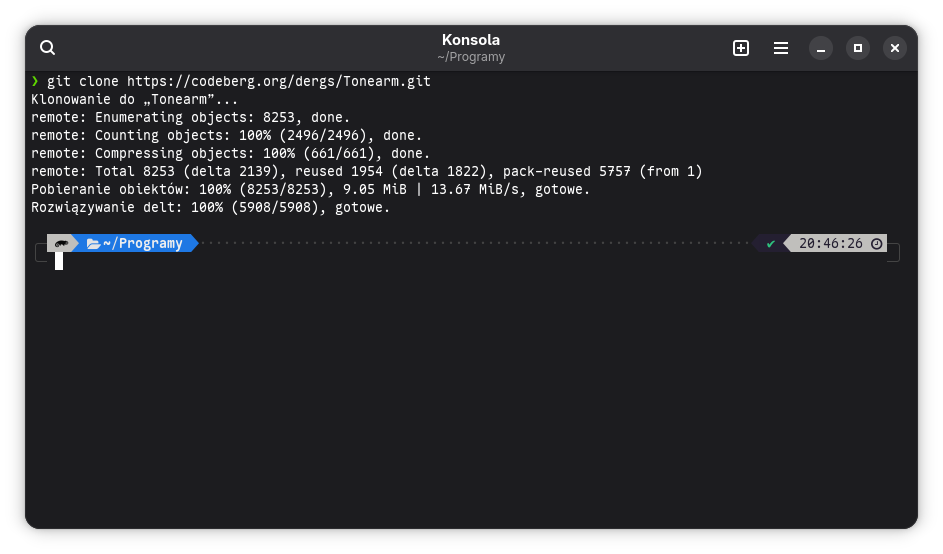This screenshot has width=943, height=554.
Task: Click the green checkmark status icon
Action: pos(770,243)
